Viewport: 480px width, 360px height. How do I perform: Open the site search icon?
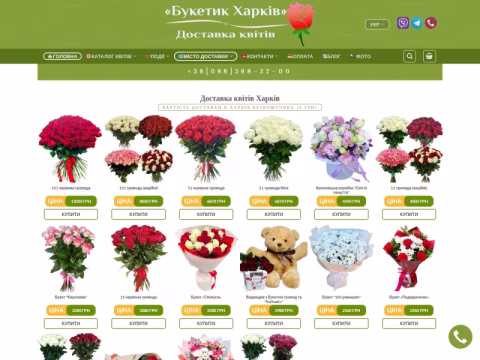[409, 56]
